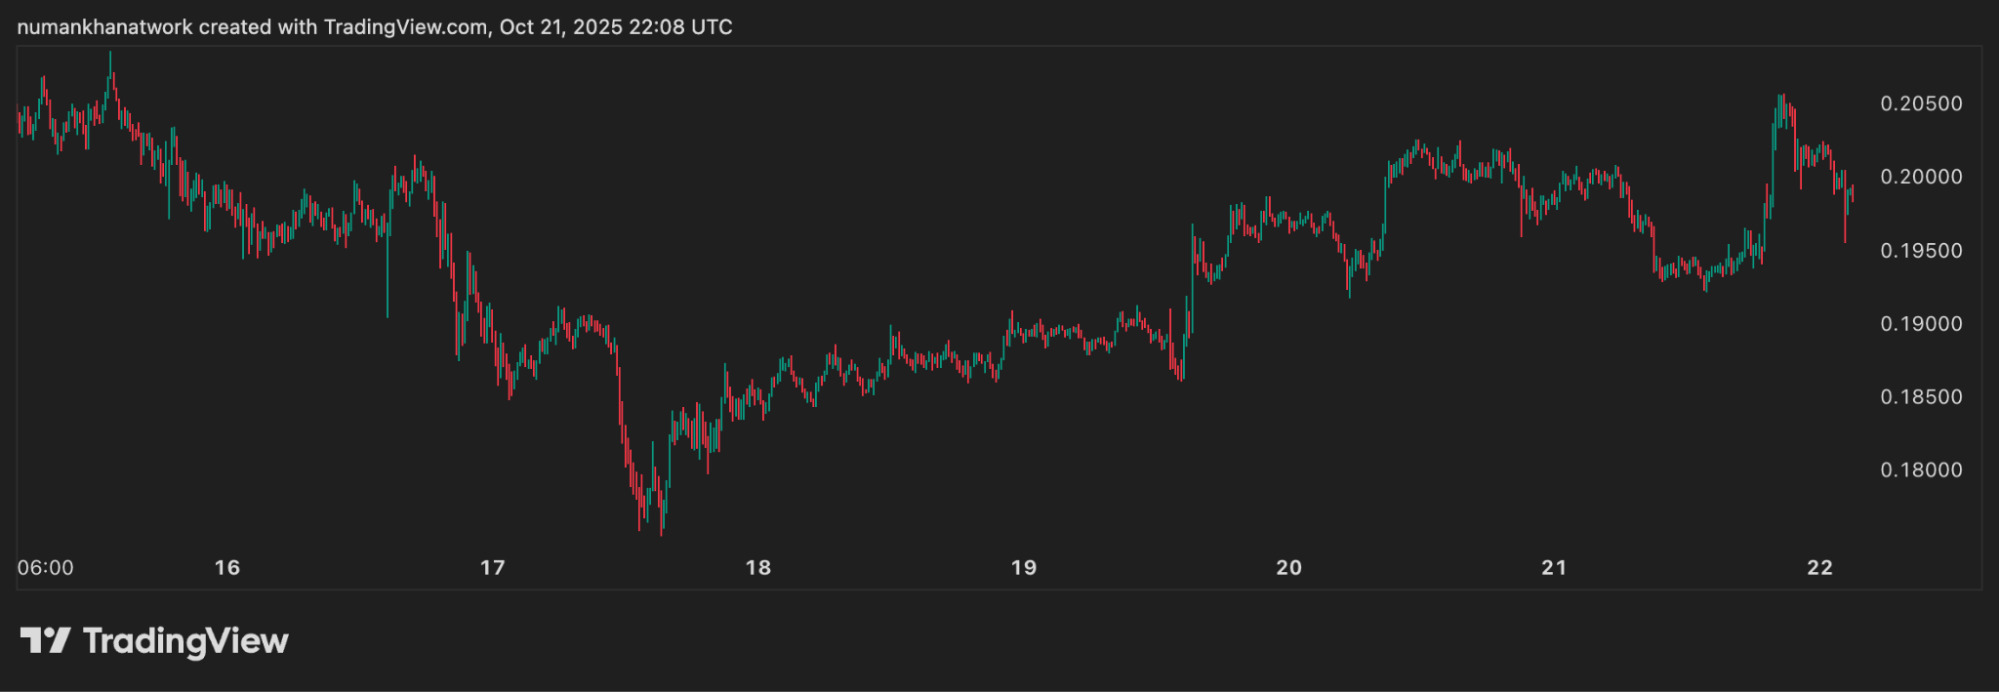Select the 0.18500 price axis label
The width and height of the screenshot is (1999, 693).
pos(1921,397)
